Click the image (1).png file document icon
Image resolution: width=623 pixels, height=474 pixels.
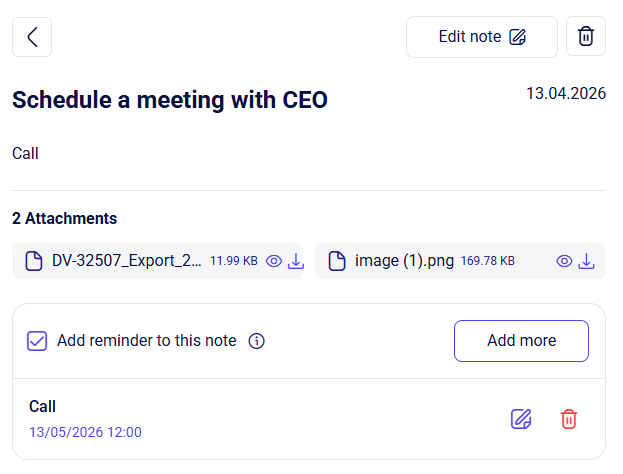[337, 261]
